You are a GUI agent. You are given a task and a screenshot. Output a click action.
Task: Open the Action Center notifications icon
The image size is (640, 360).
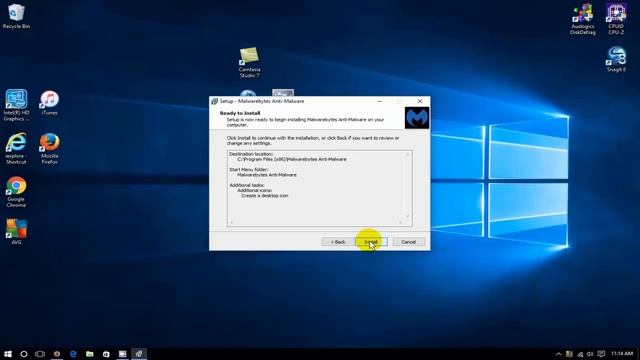tap(601, 354)
